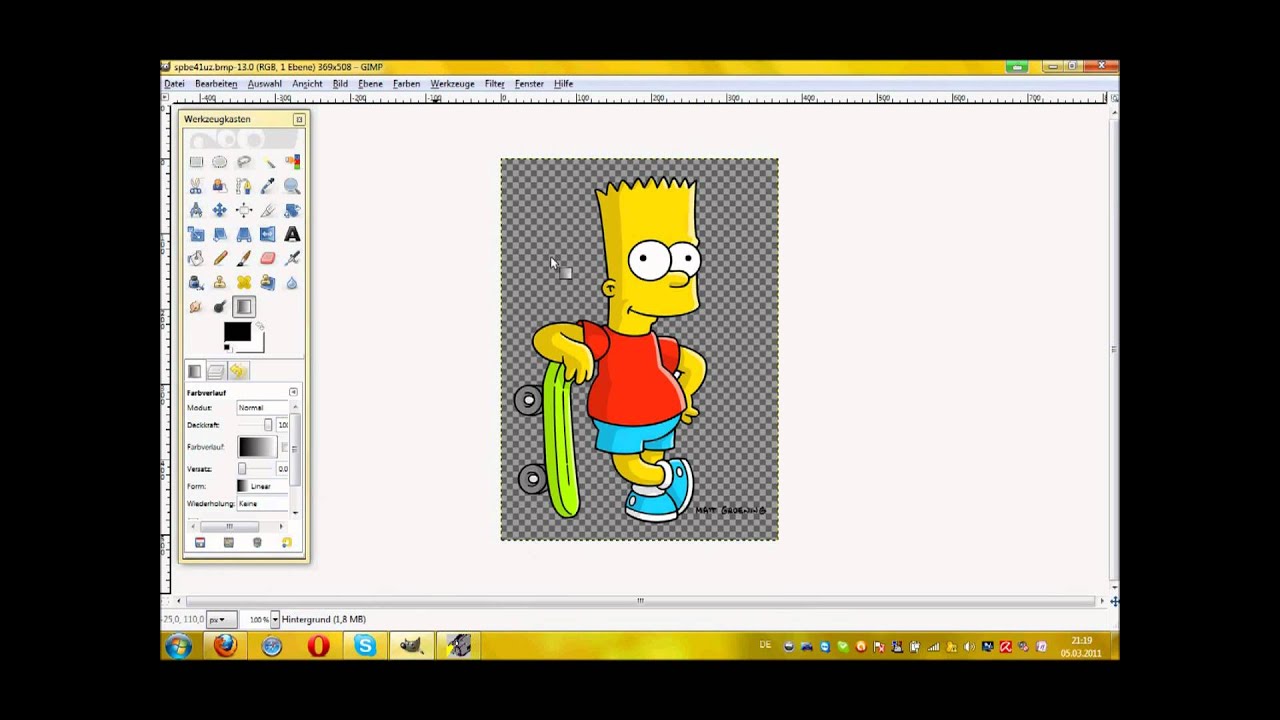Delete saved tool options icon
The width and height of the screenshot is (1280, 720).
coord(257,542)
